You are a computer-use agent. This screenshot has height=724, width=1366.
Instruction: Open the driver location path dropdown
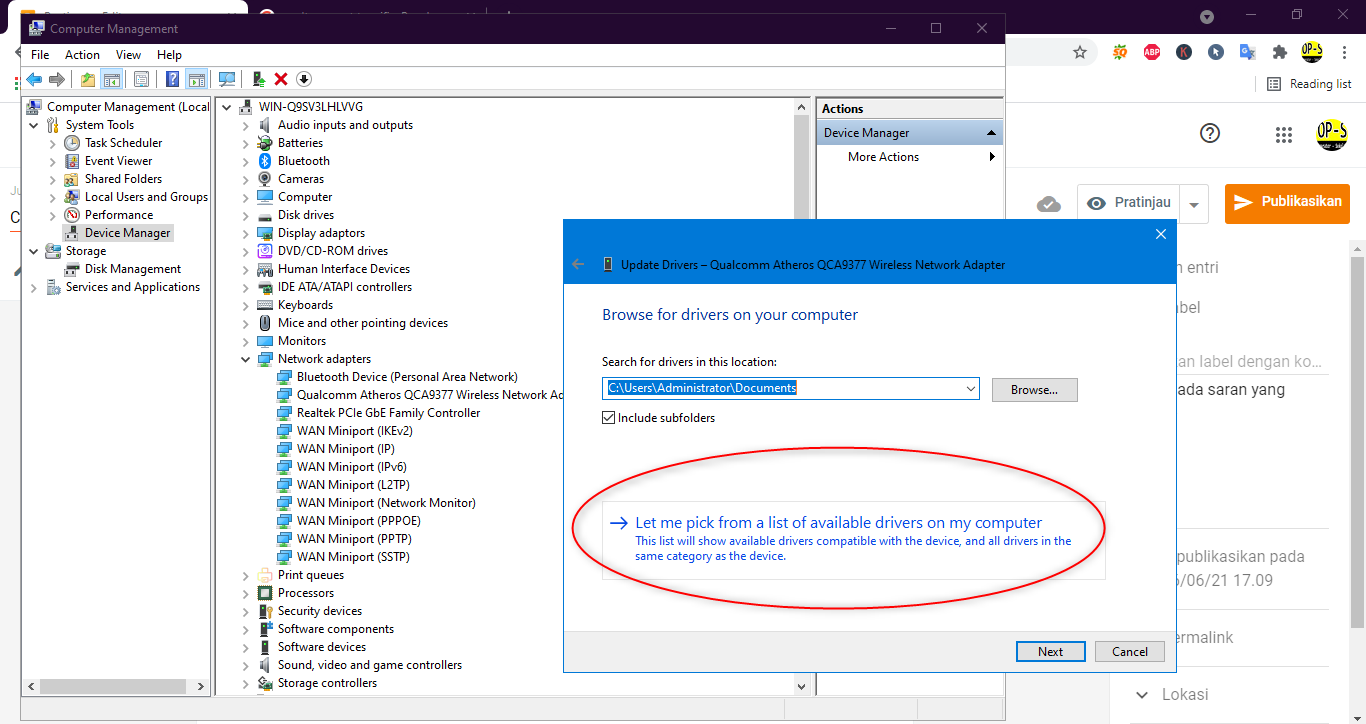[x=970, y=388]
